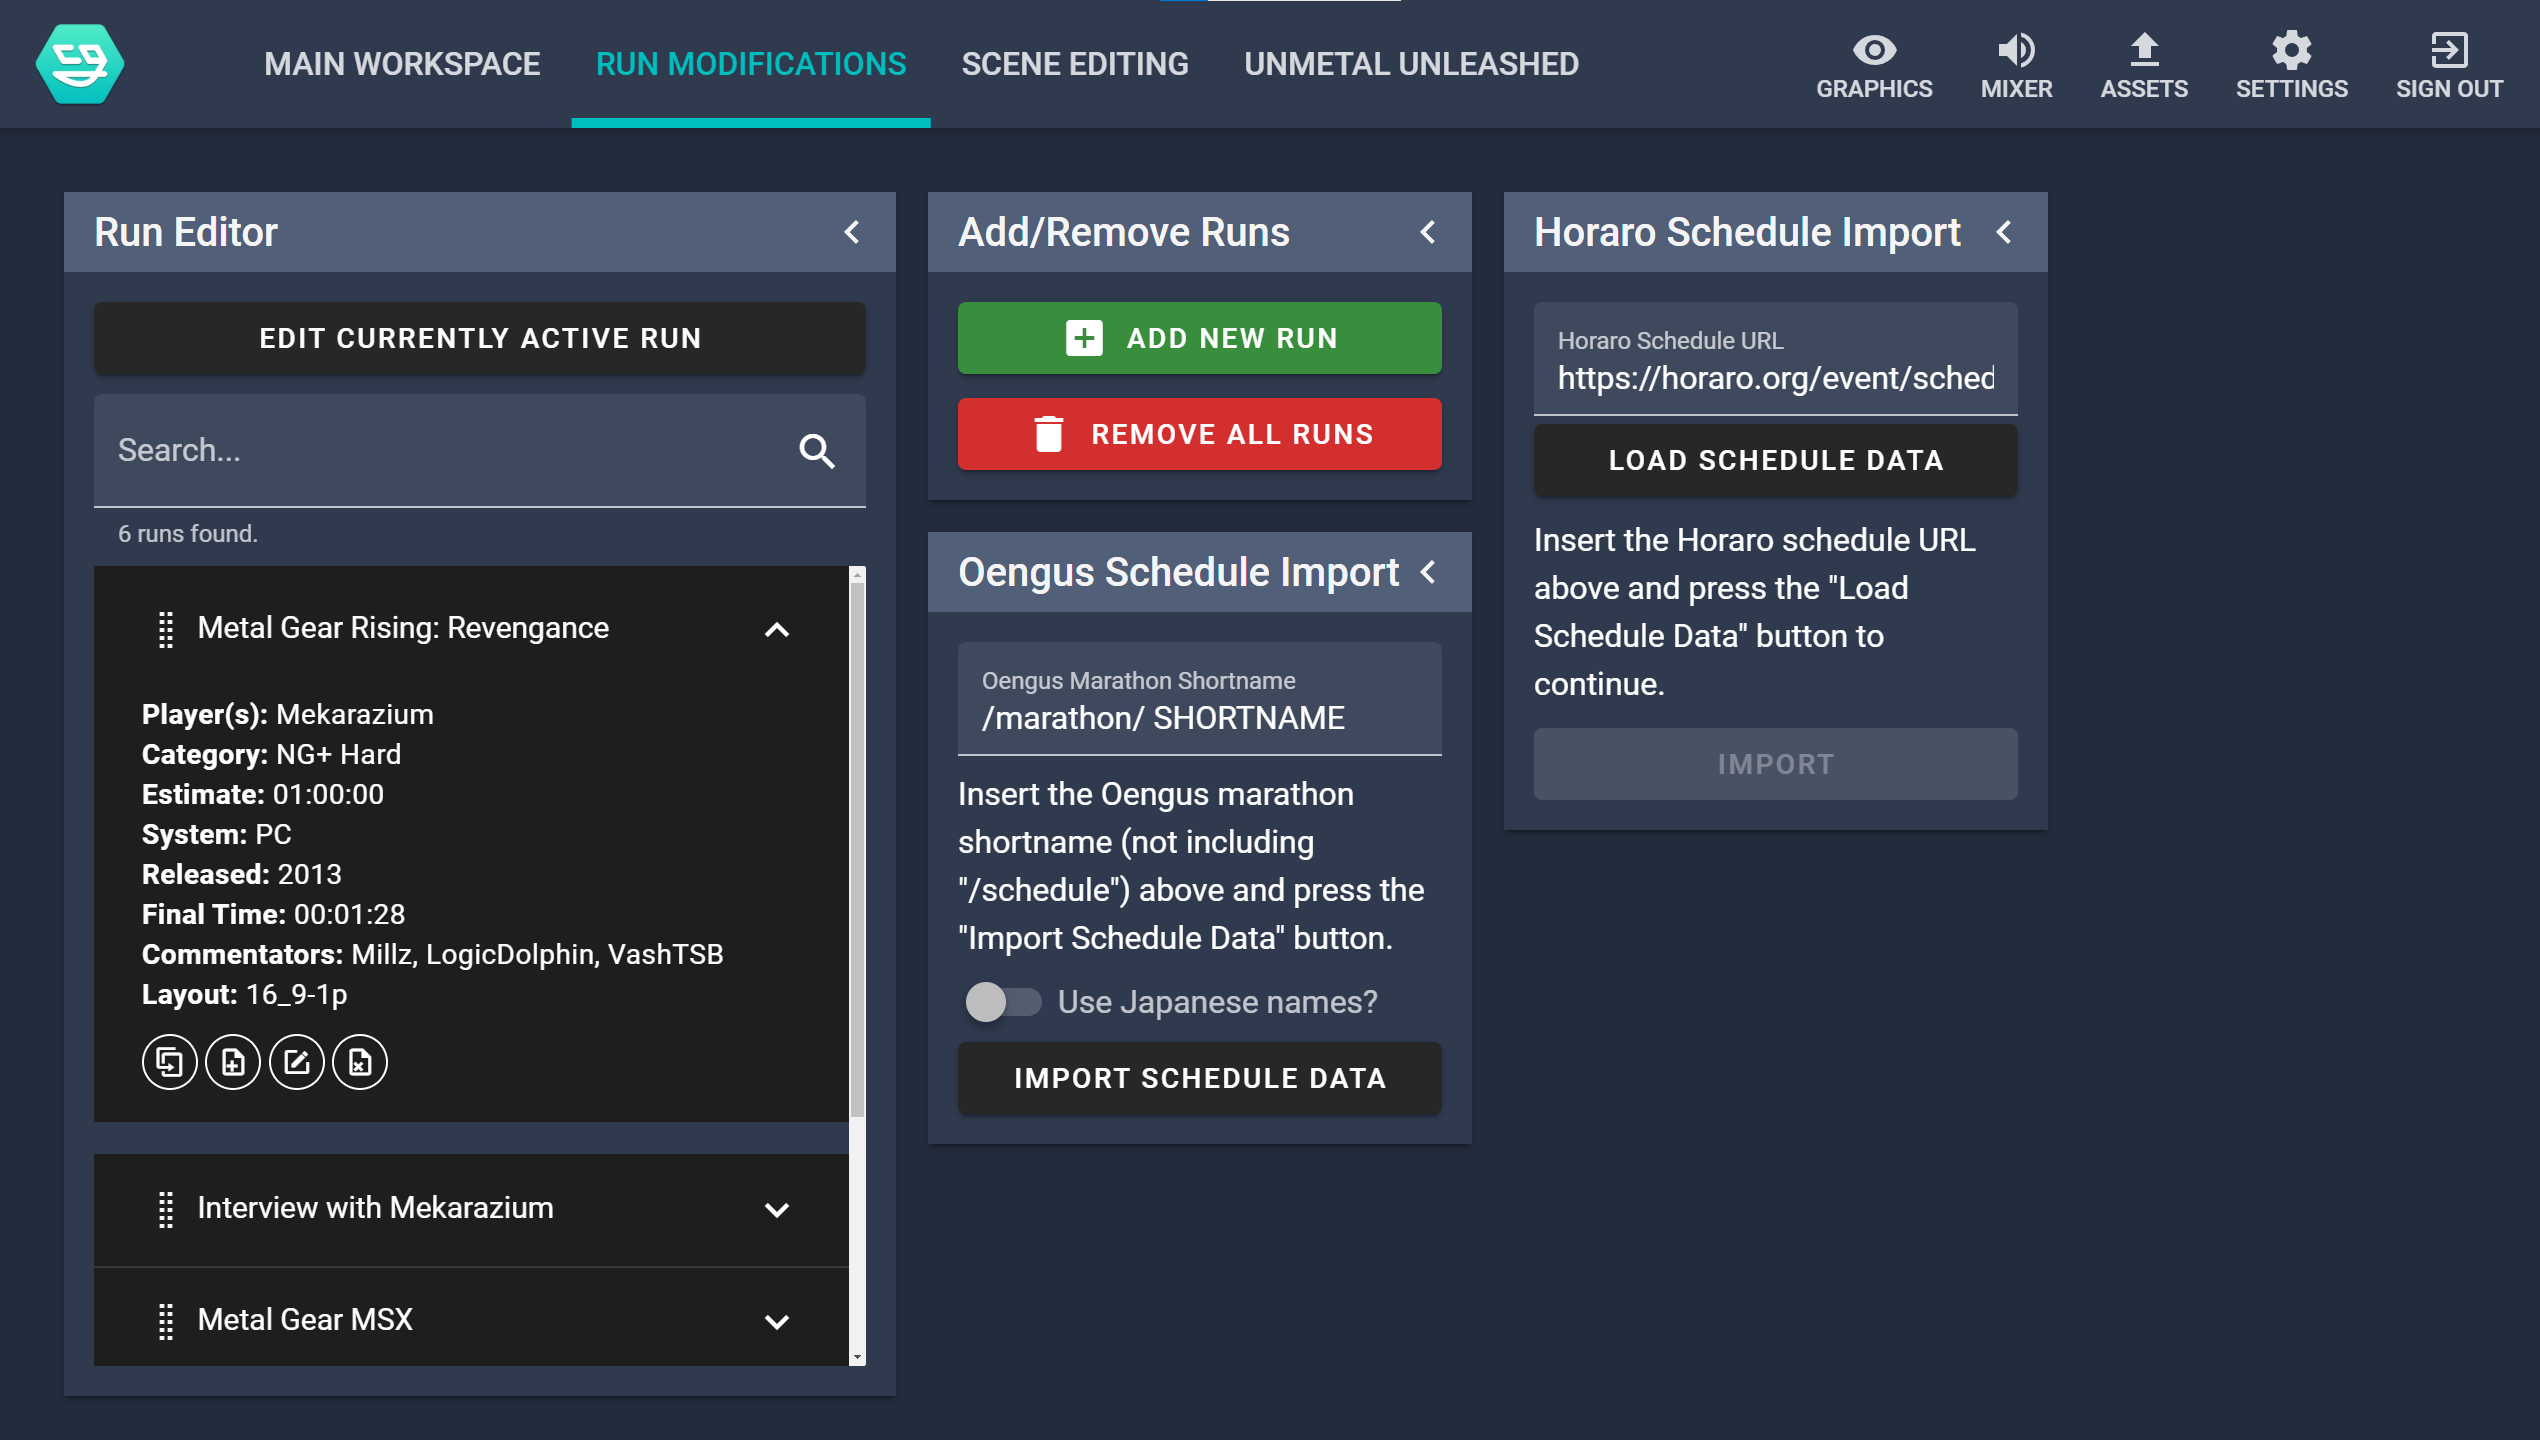Click the pencil edit icon for Revengance run

296,1061
